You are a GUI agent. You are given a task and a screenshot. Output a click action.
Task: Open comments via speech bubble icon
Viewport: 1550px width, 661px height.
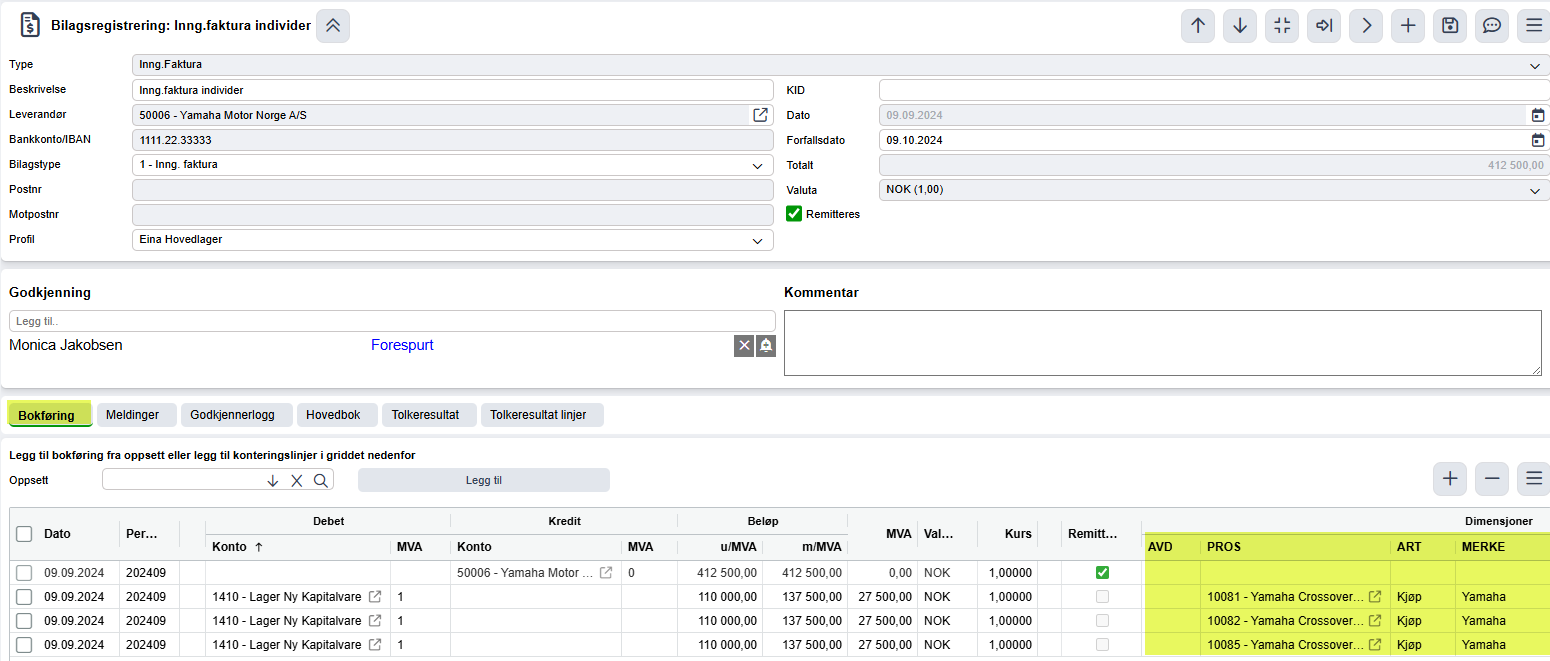click(x=1492, y=26)
